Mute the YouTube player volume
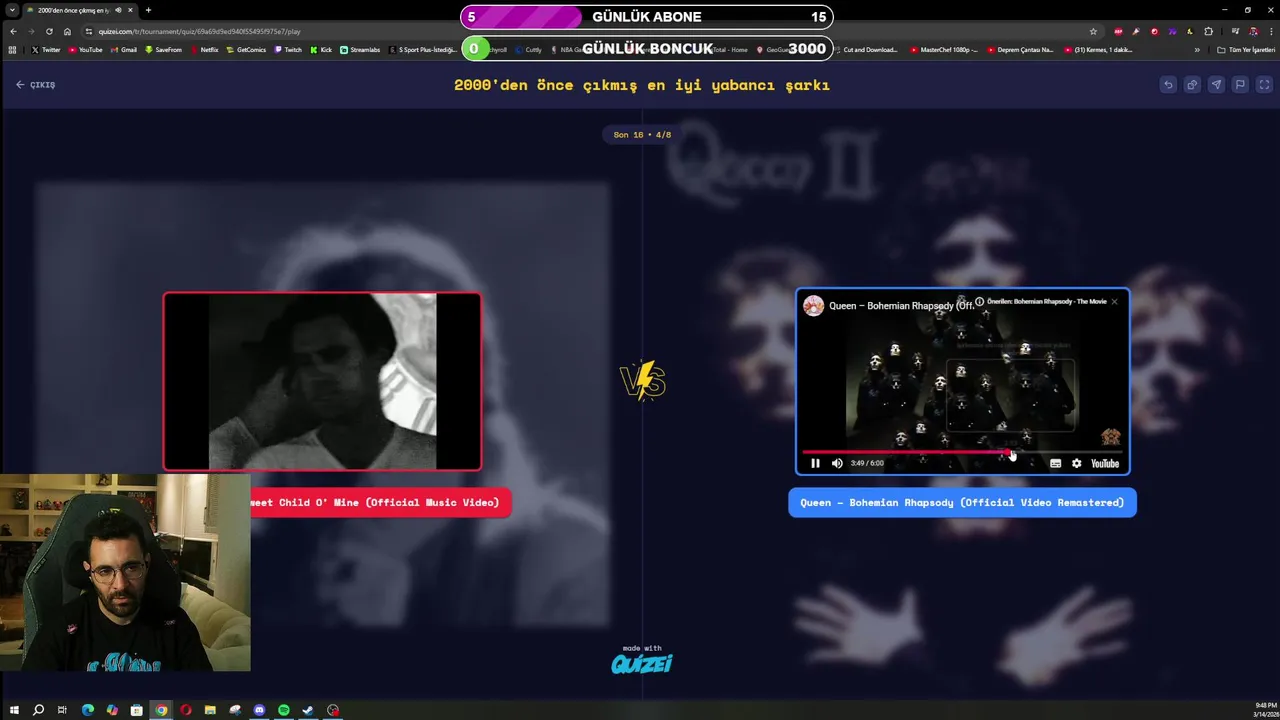 click(837, 463)
